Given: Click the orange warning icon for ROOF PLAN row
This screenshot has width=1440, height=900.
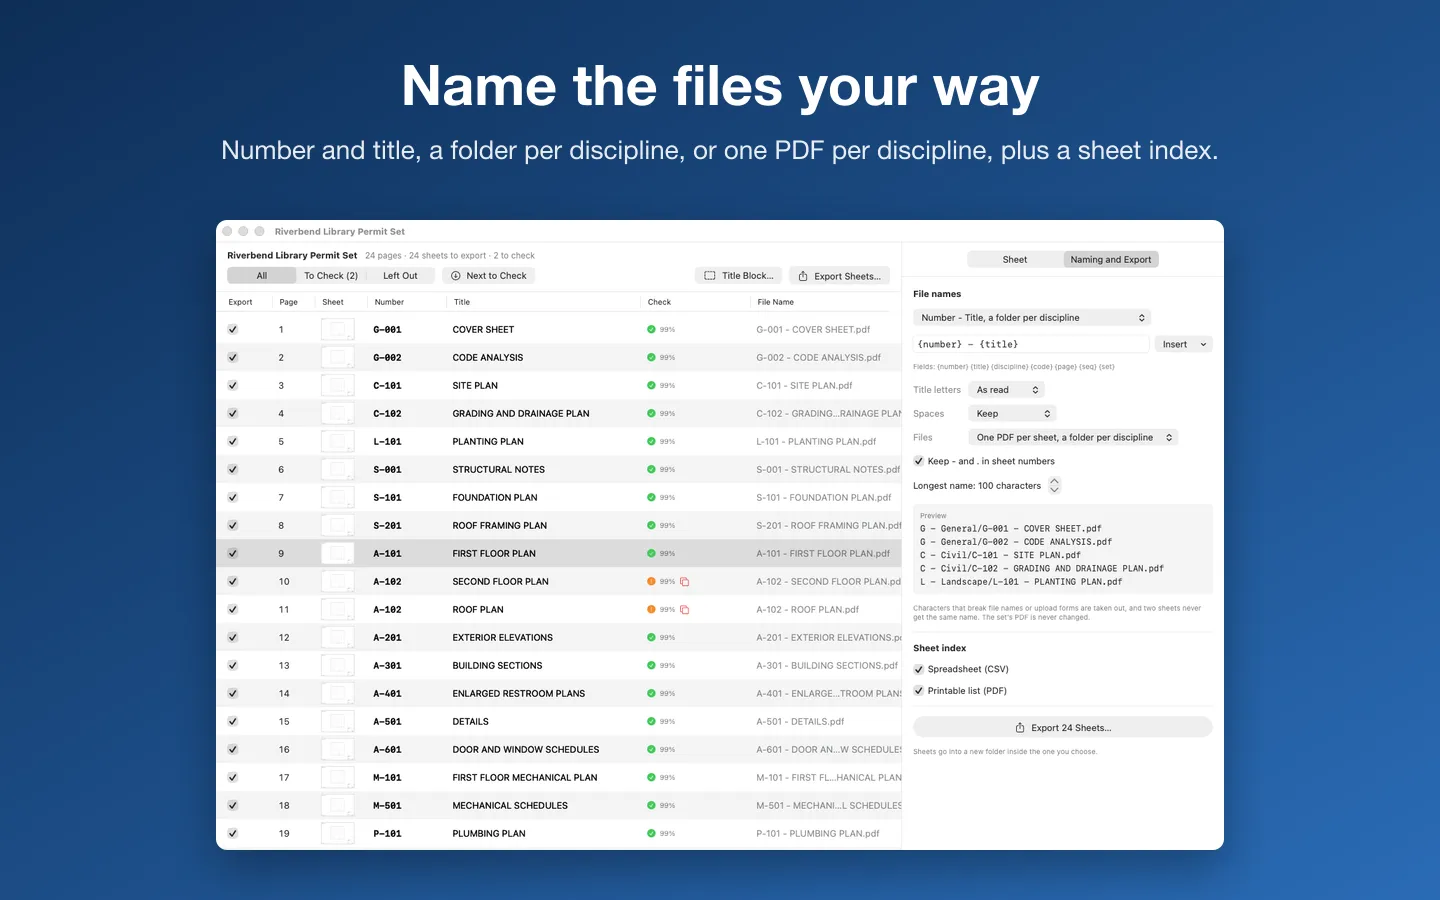Looking at the screenshot, I should pos(651,609).
